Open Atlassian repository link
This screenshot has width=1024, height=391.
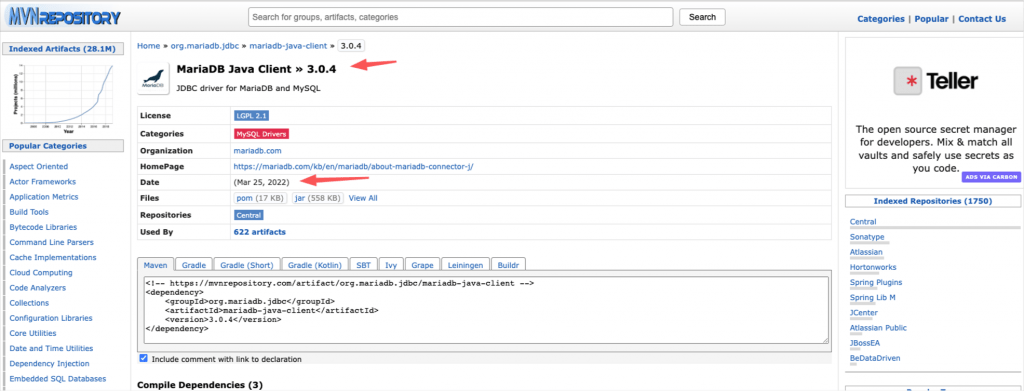[x=866, y=252]
